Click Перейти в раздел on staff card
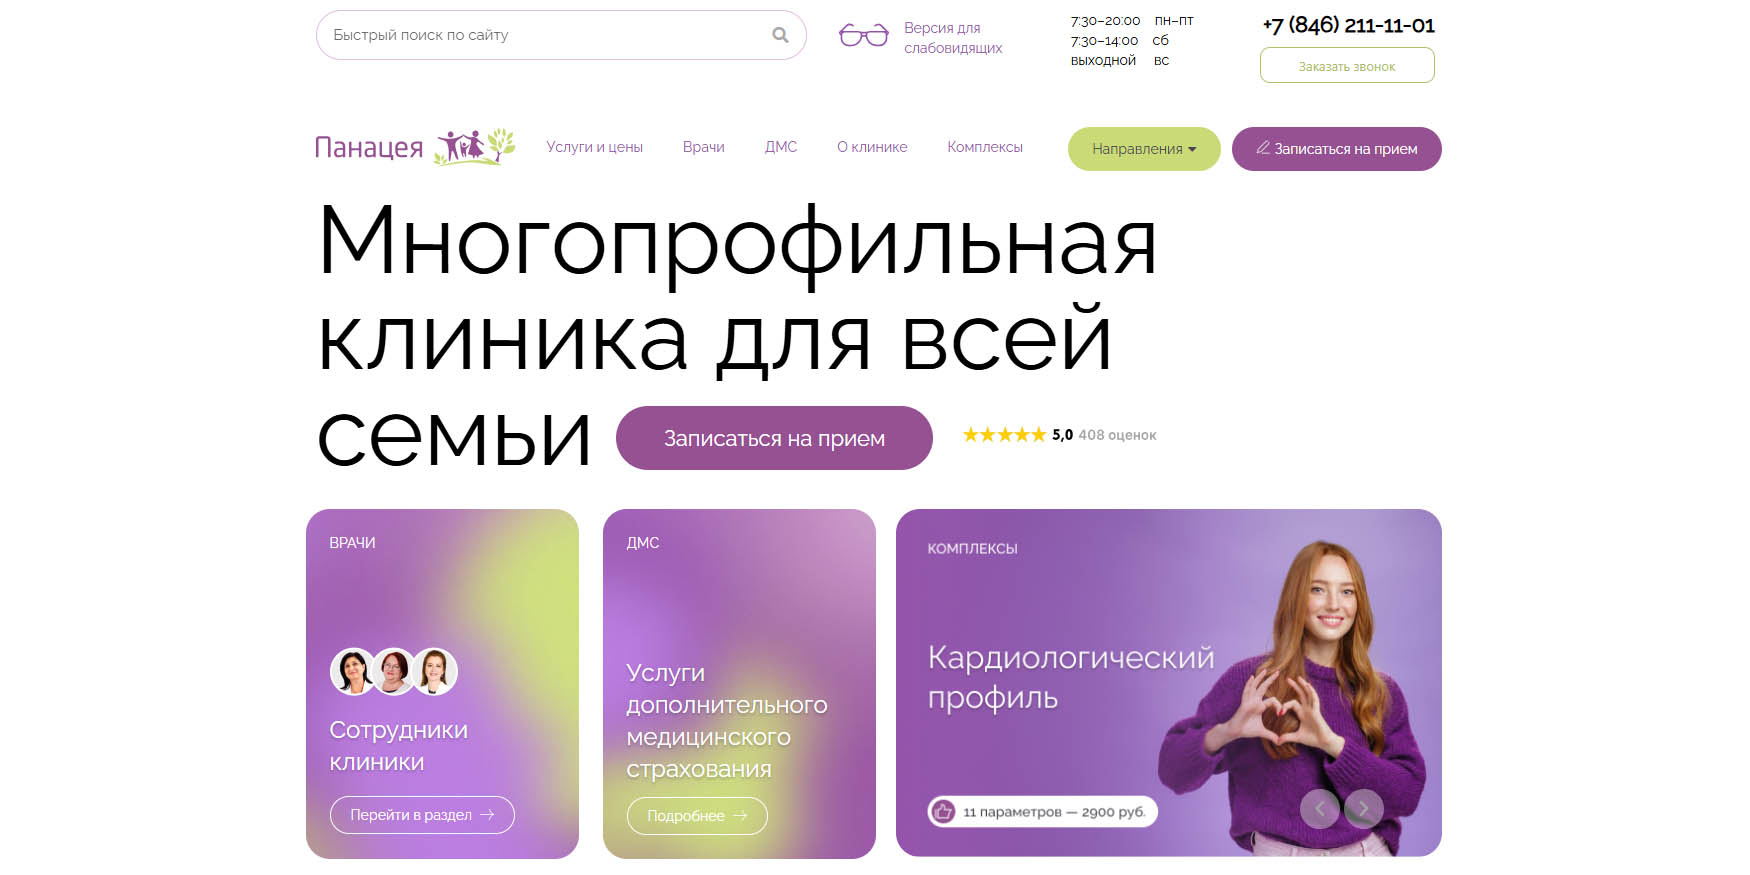 point(422,815)
